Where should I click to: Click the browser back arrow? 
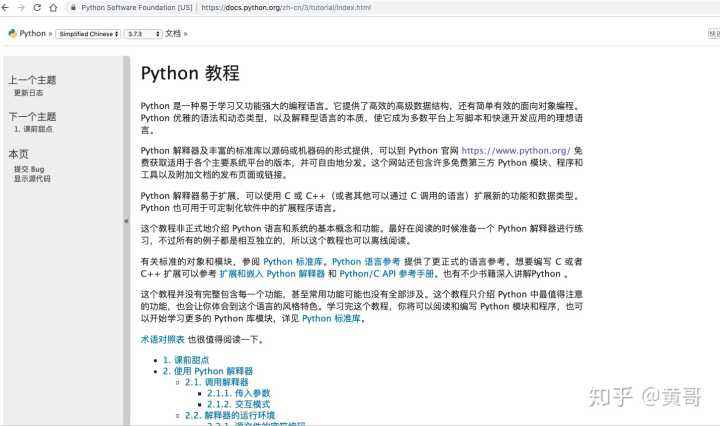tap(6, 7)
